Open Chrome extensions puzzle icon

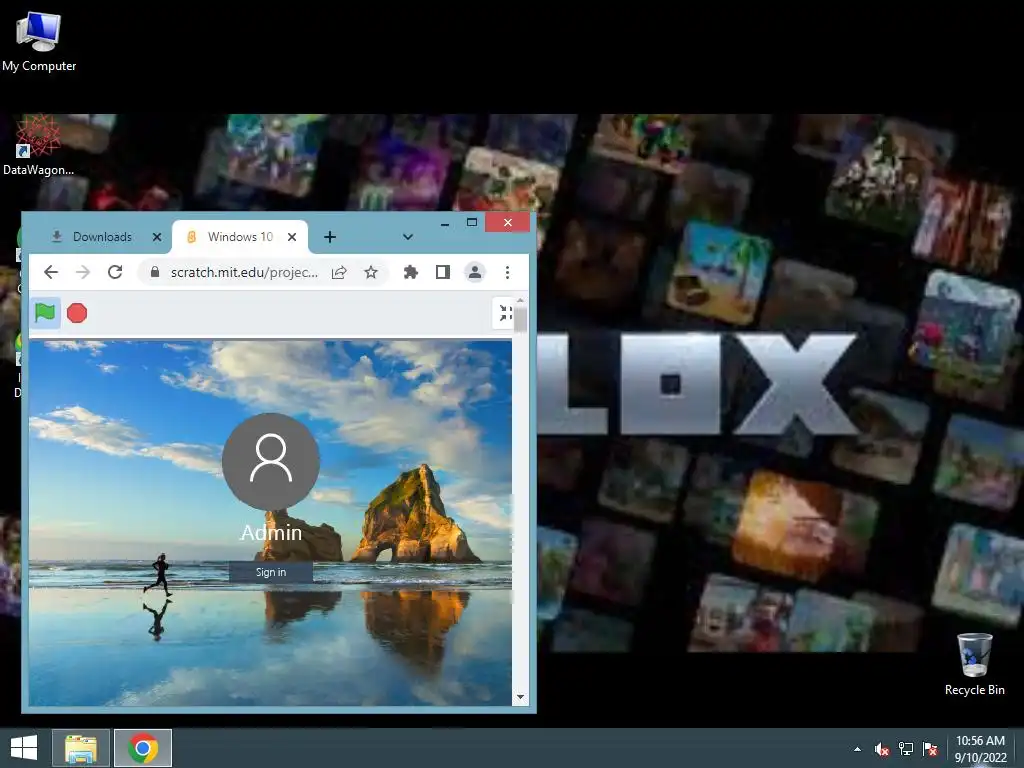point(411,272)
